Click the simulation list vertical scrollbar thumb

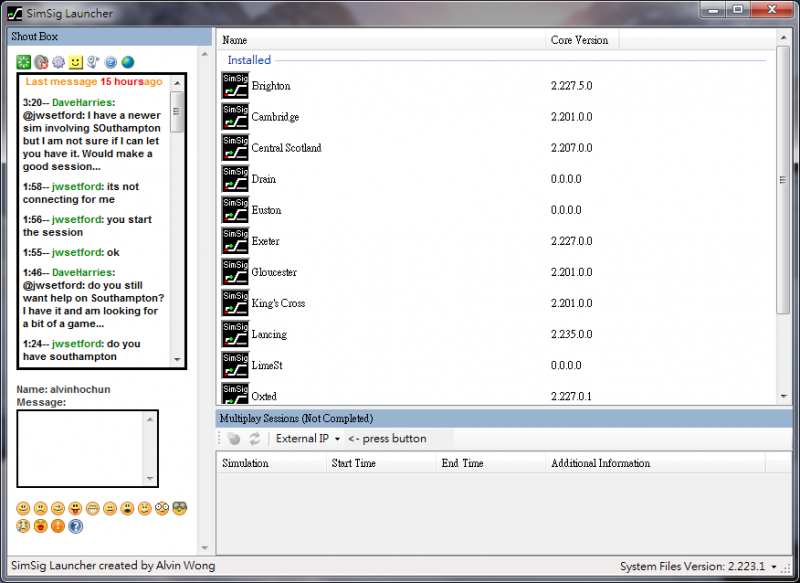tap(783, 180)
